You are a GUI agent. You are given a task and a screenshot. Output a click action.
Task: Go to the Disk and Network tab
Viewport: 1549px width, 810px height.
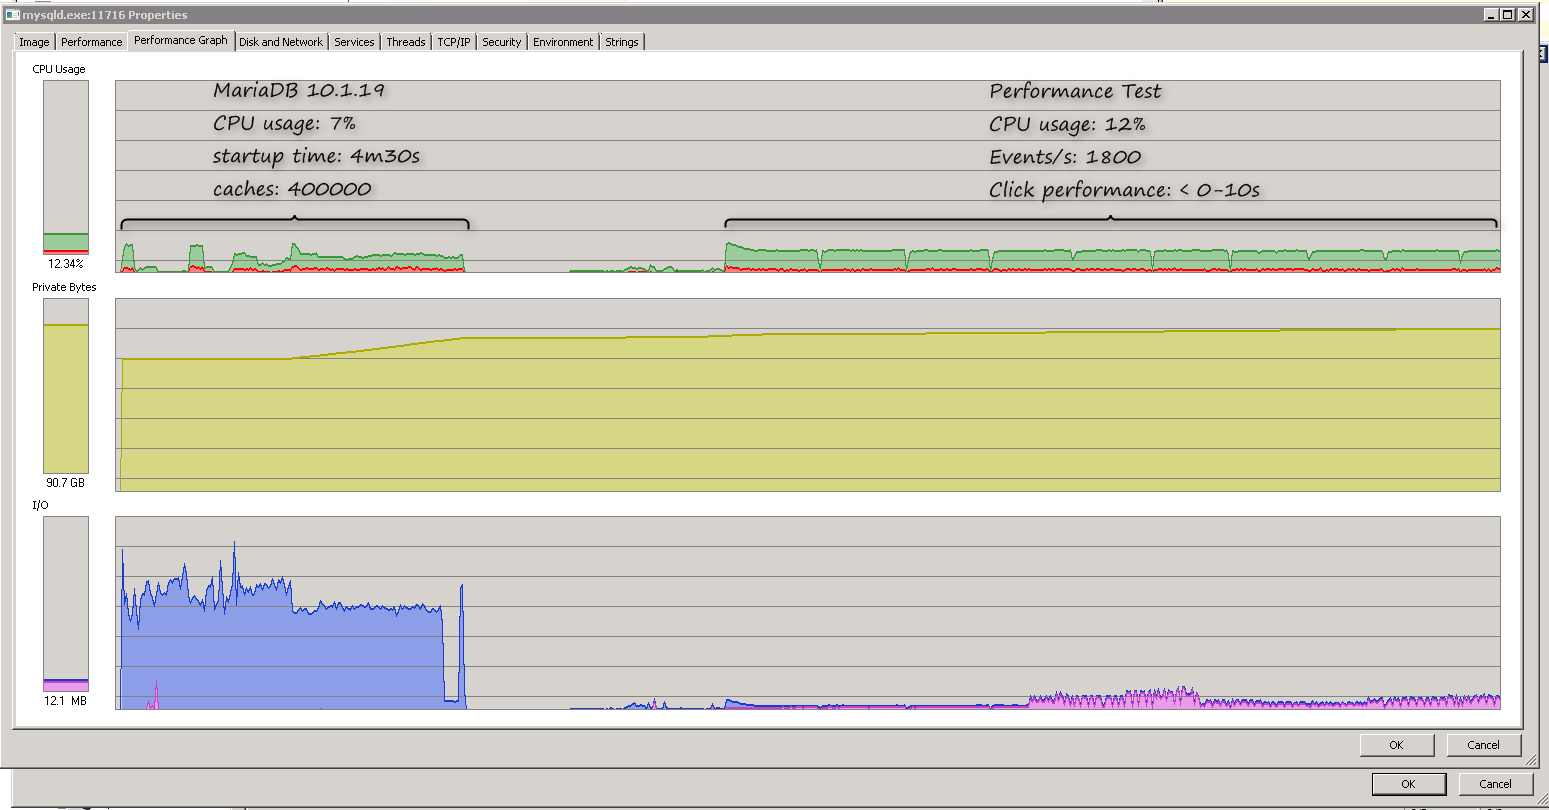point(281,42)
